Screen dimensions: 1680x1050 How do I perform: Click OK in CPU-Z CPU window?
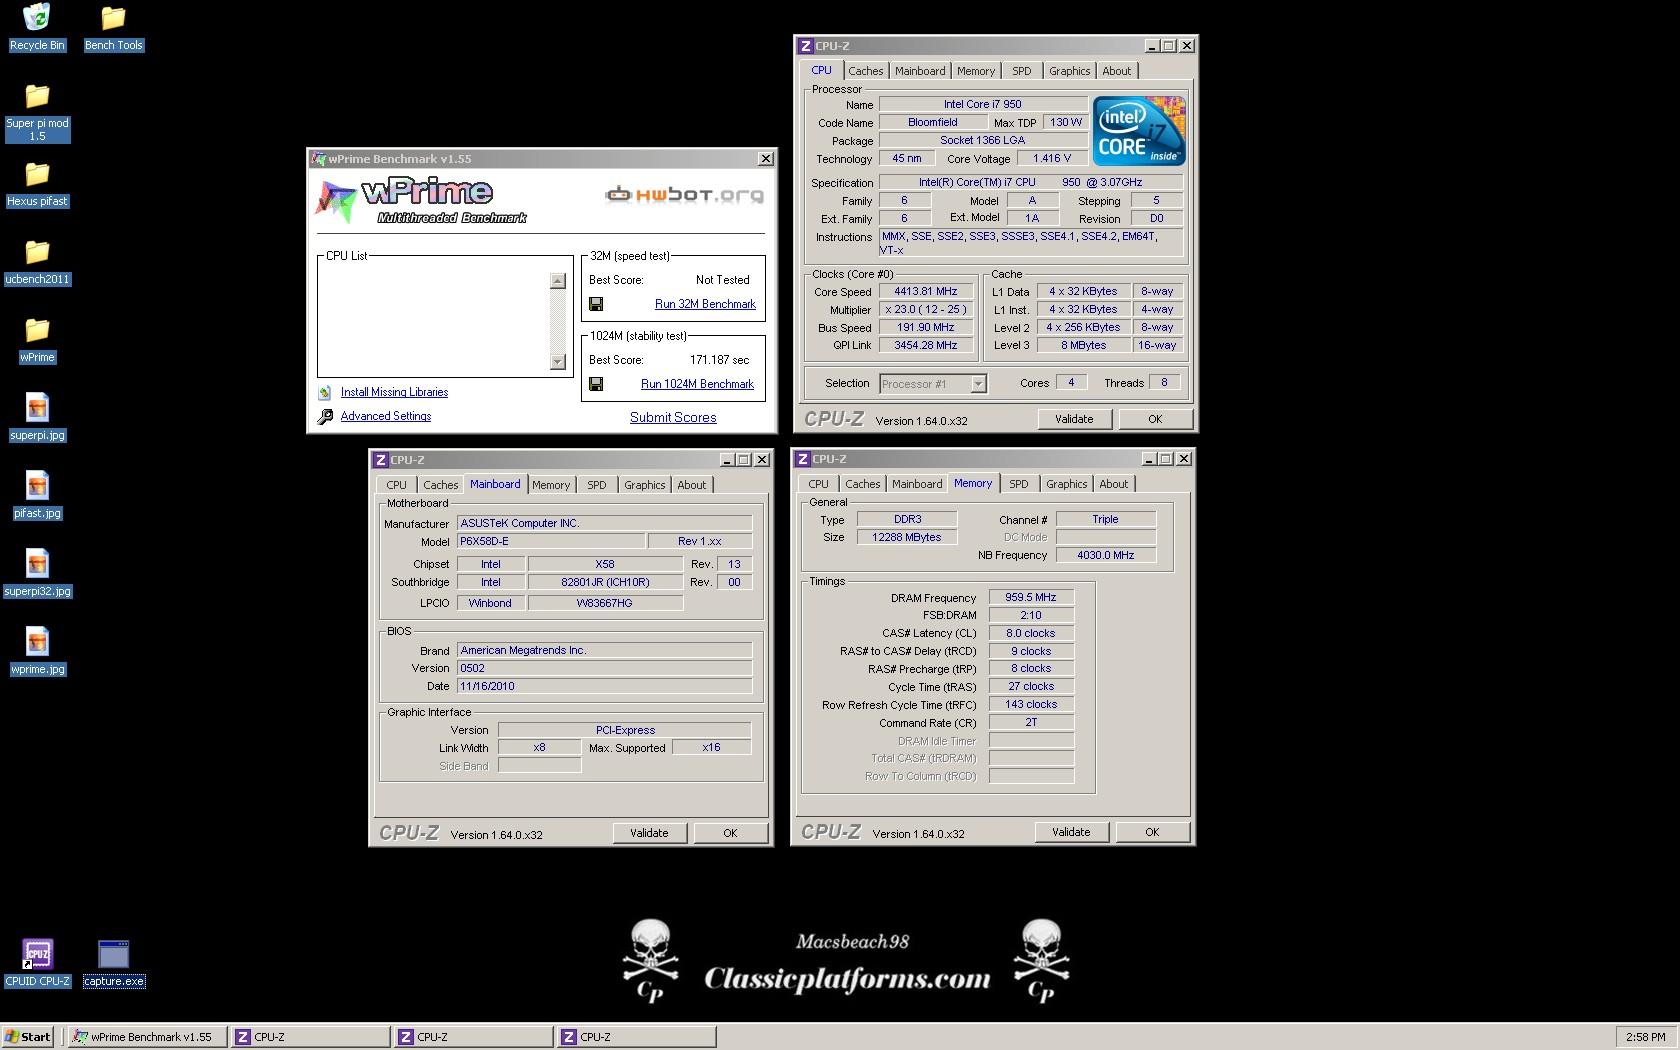[x=1155, y=419]
